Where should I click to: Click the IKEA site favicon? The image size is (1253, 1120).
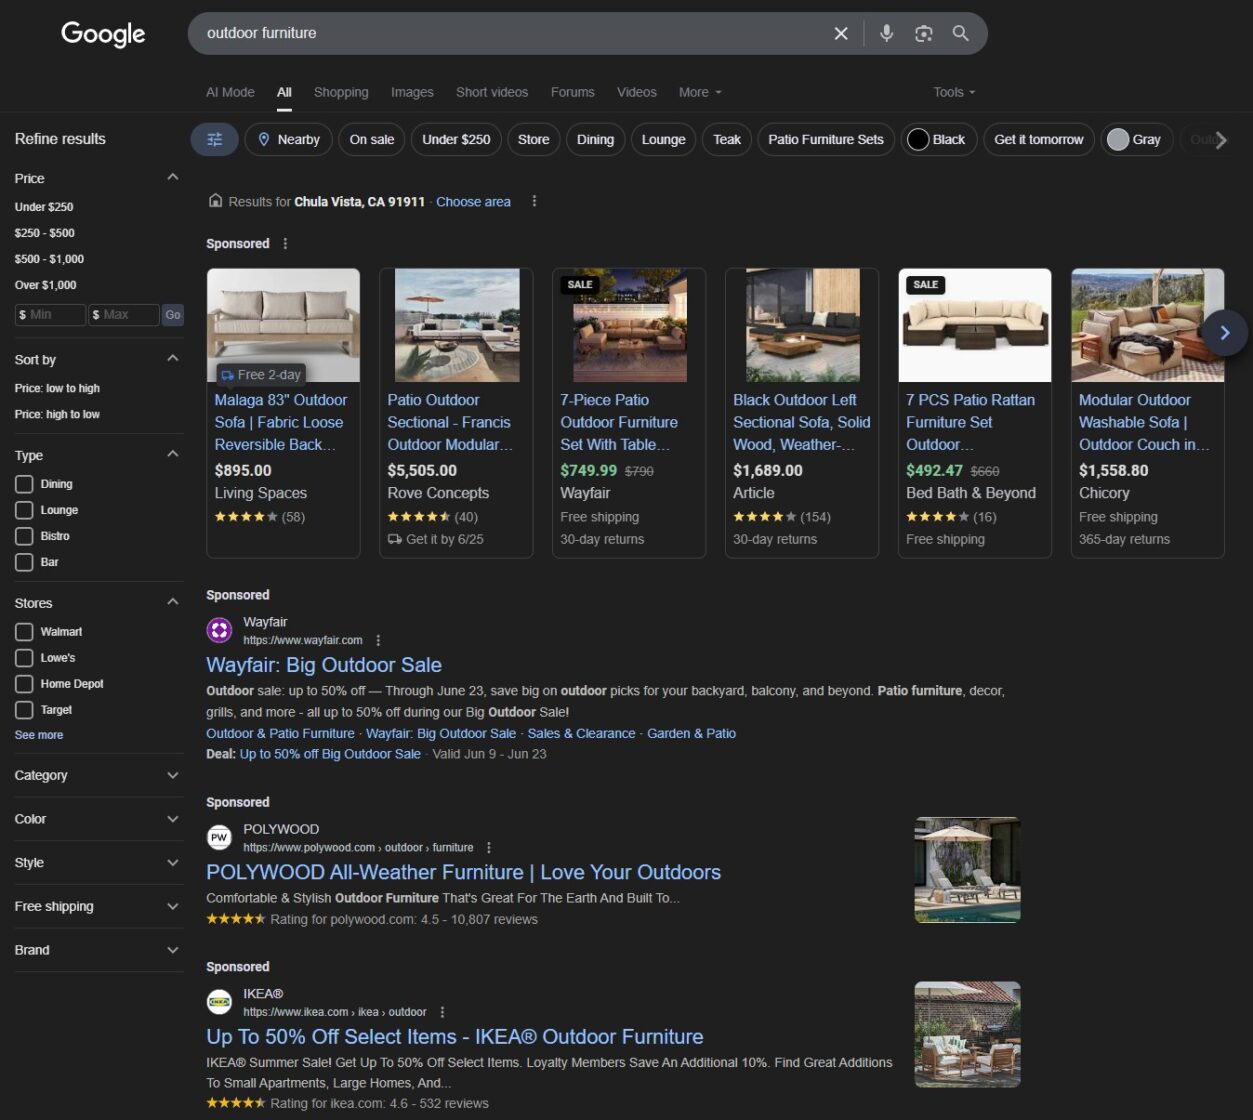(x=219, y=1002)
